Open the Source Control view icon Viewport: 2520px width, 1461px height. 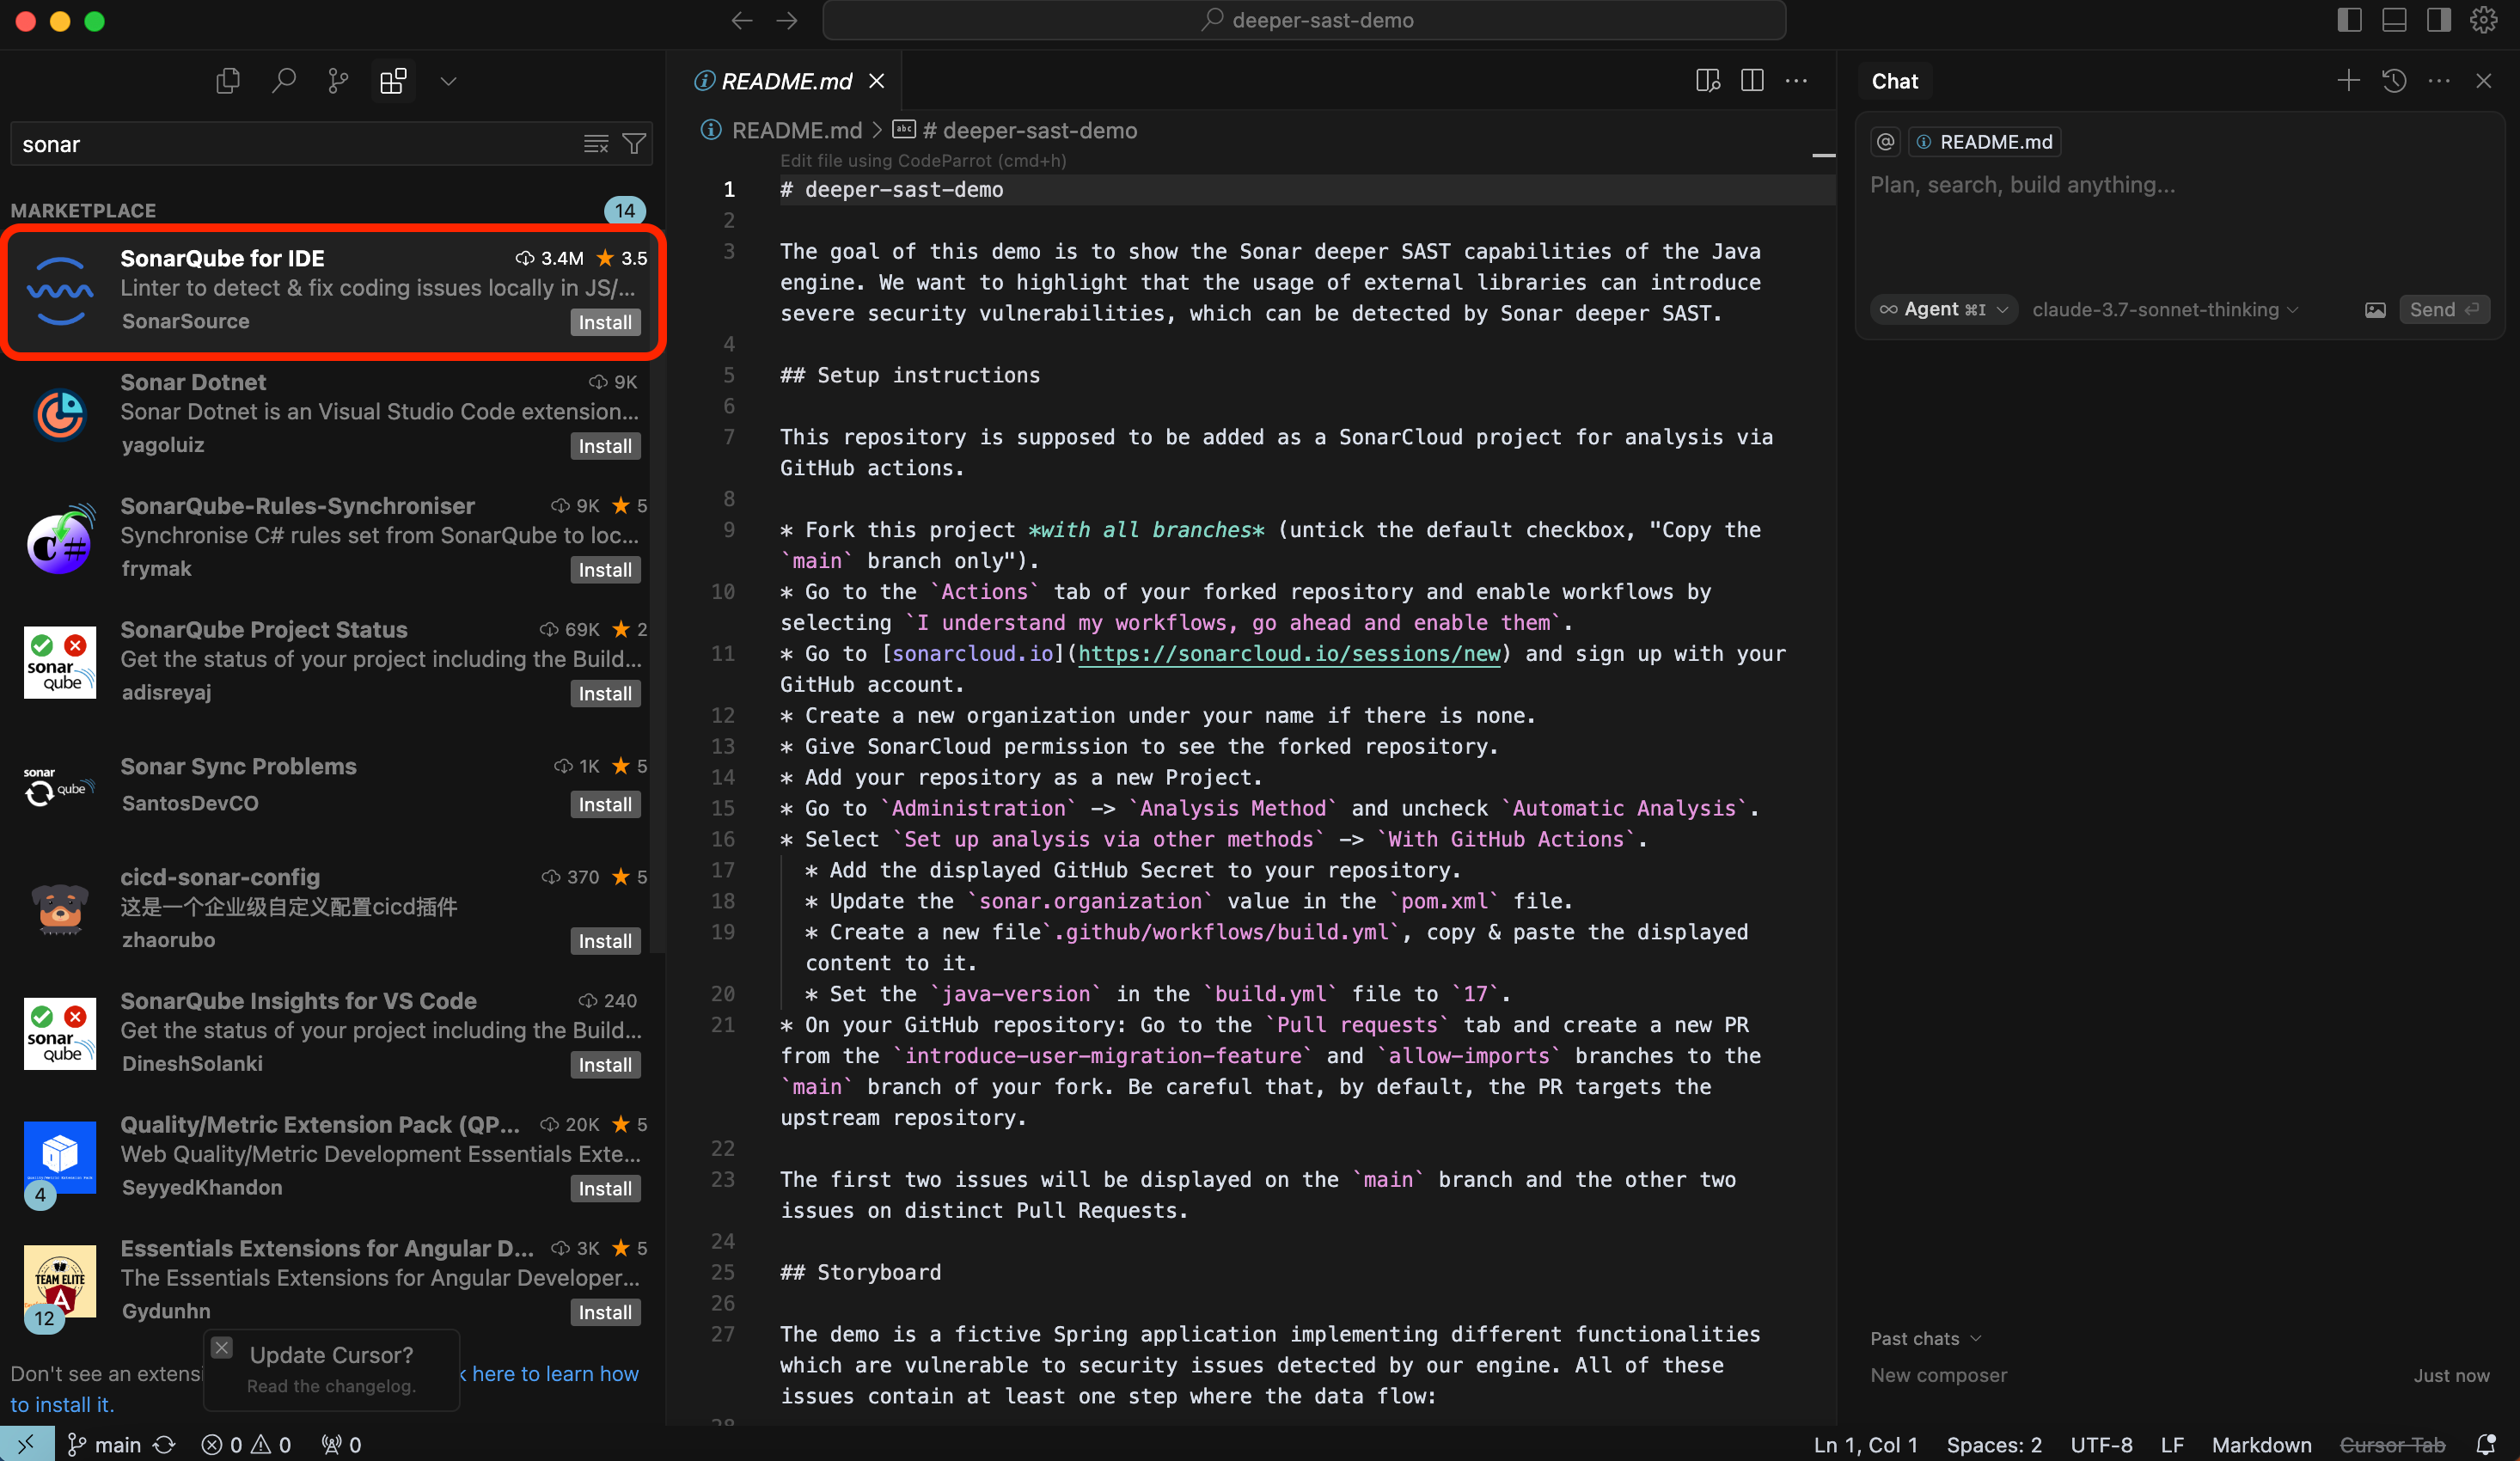tap(338, 81)
